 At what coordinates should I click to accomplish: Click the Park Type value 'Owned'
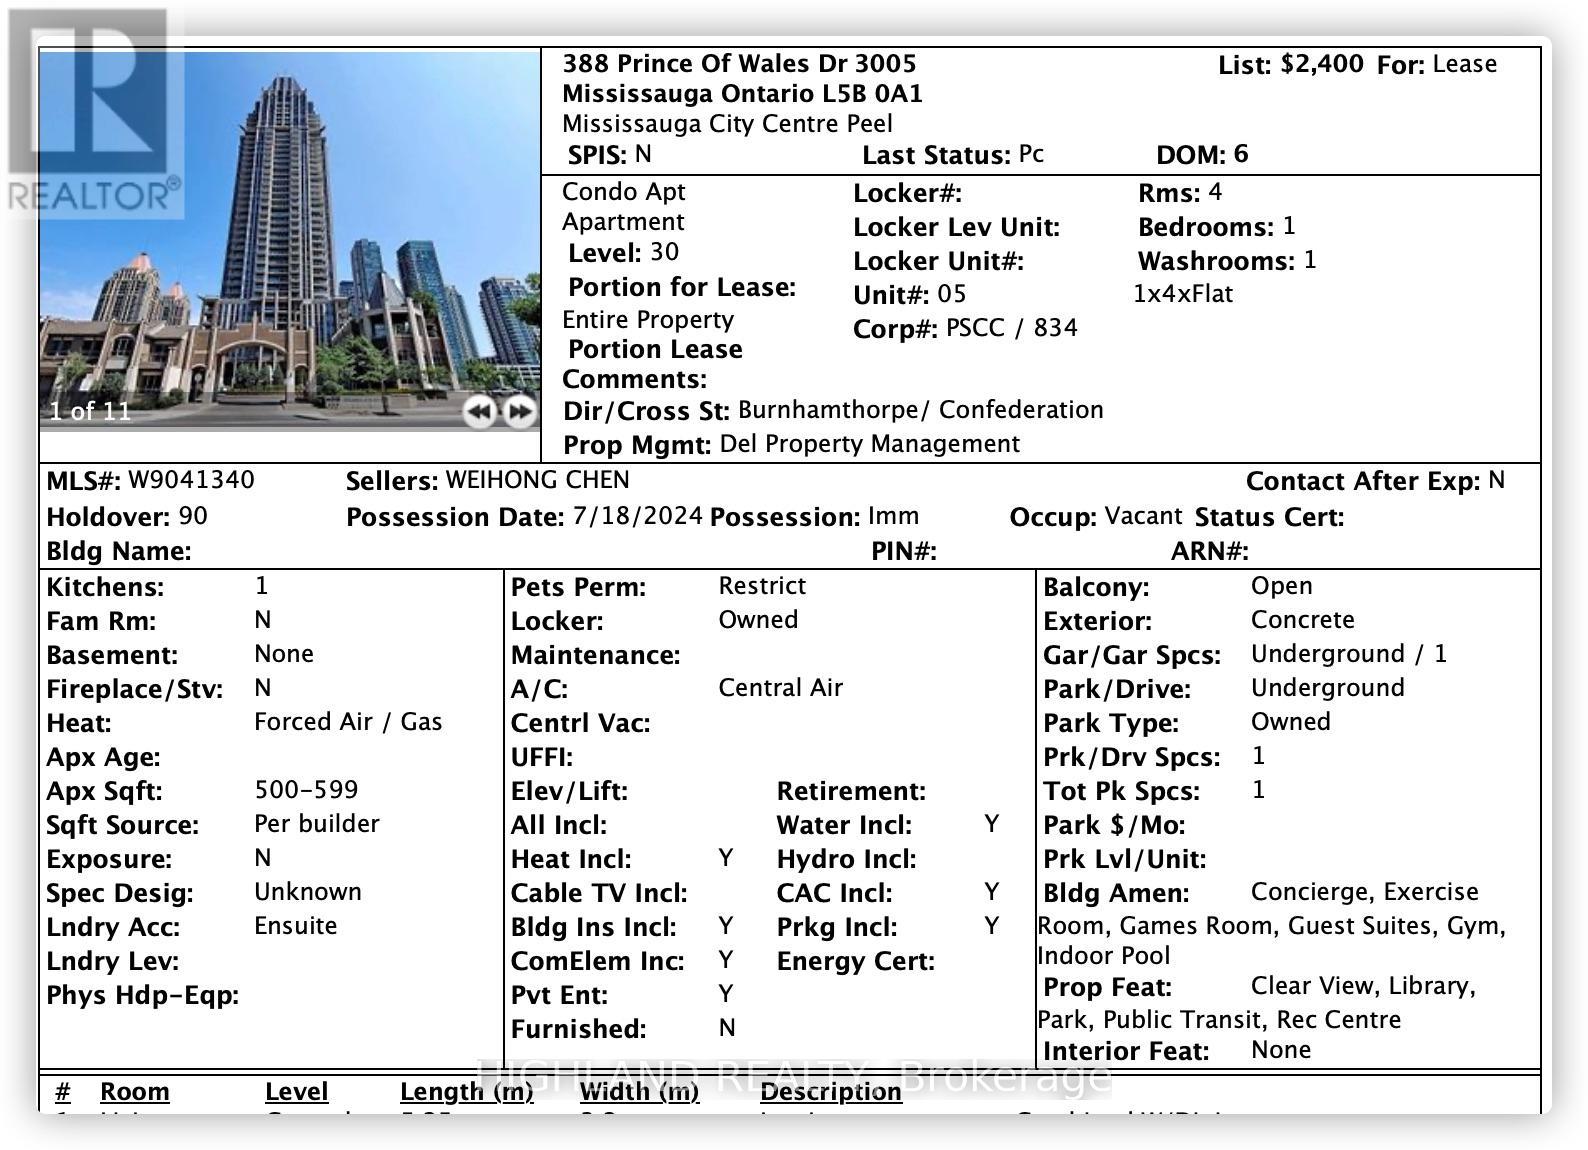(x=1291, y=722)
